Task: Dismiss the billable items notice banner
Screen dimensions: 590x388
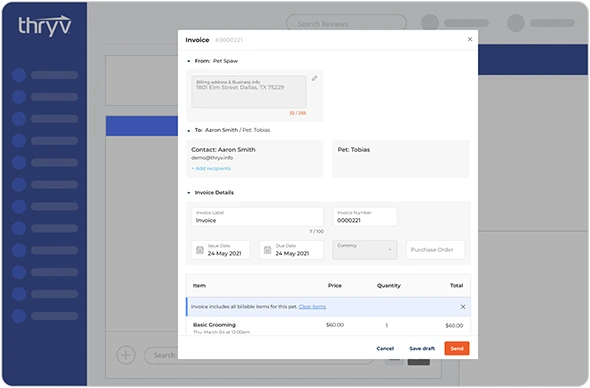Action: (x=463, y=307)
